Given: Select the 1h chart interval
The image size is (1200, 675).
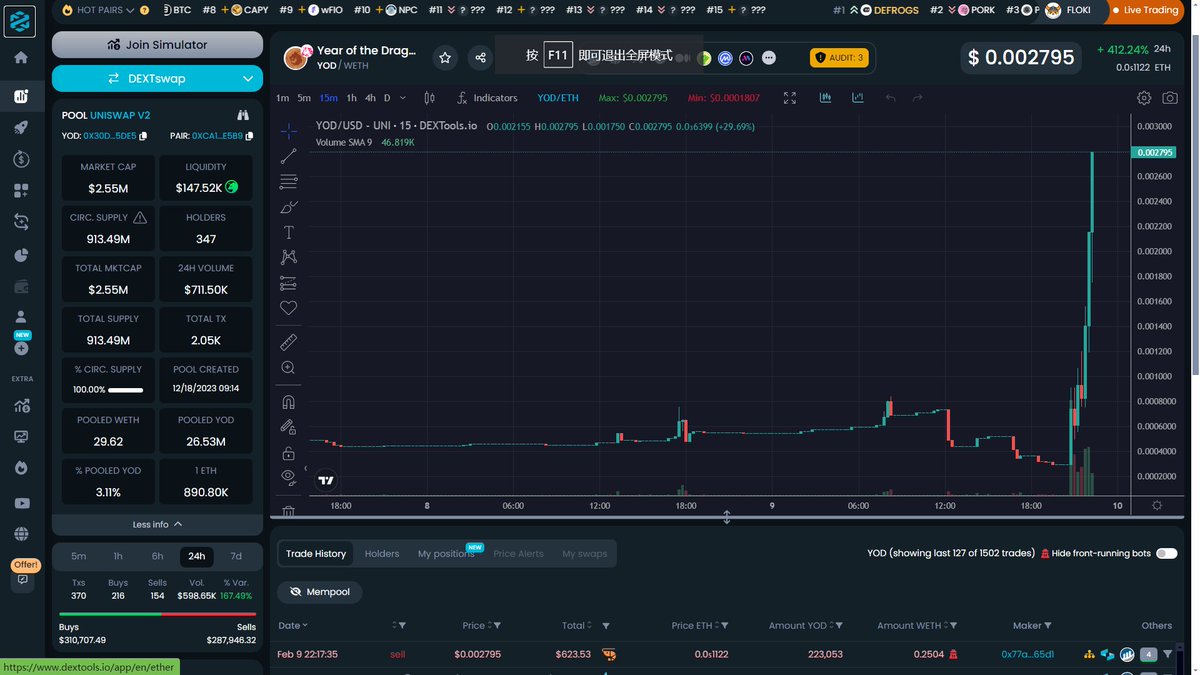Looking at the screenshot, I should 352,98.
